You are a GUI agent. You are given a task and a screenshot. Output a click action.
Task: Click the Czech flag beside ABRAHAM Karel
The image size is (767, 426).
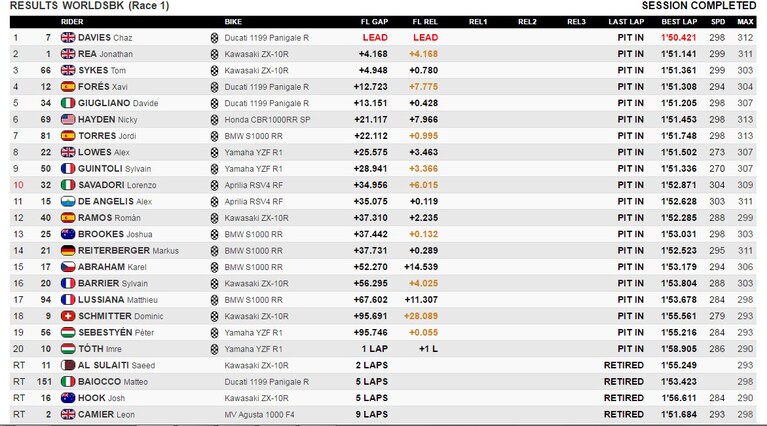[x=68, y=267]
